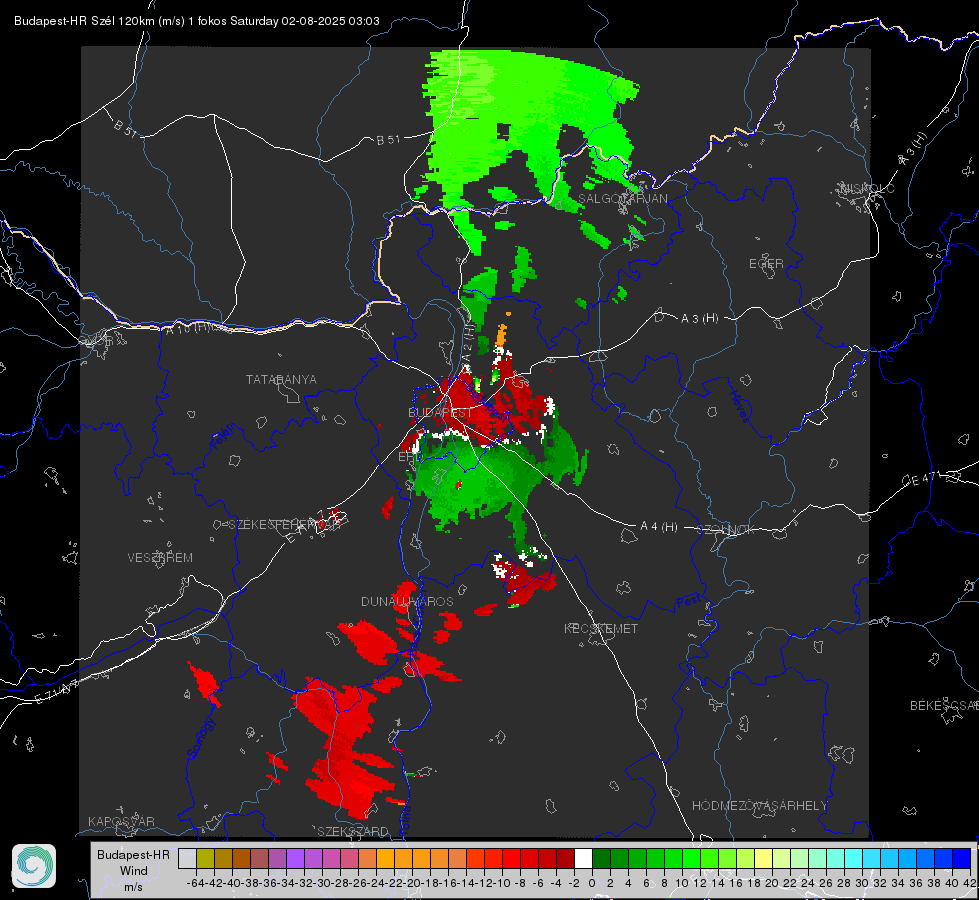Select the HODMEZOVASARHELY city label
Image resolution: width=979 pixels, height=900 pixels.
pyautogui.click(x=759, y=805)
